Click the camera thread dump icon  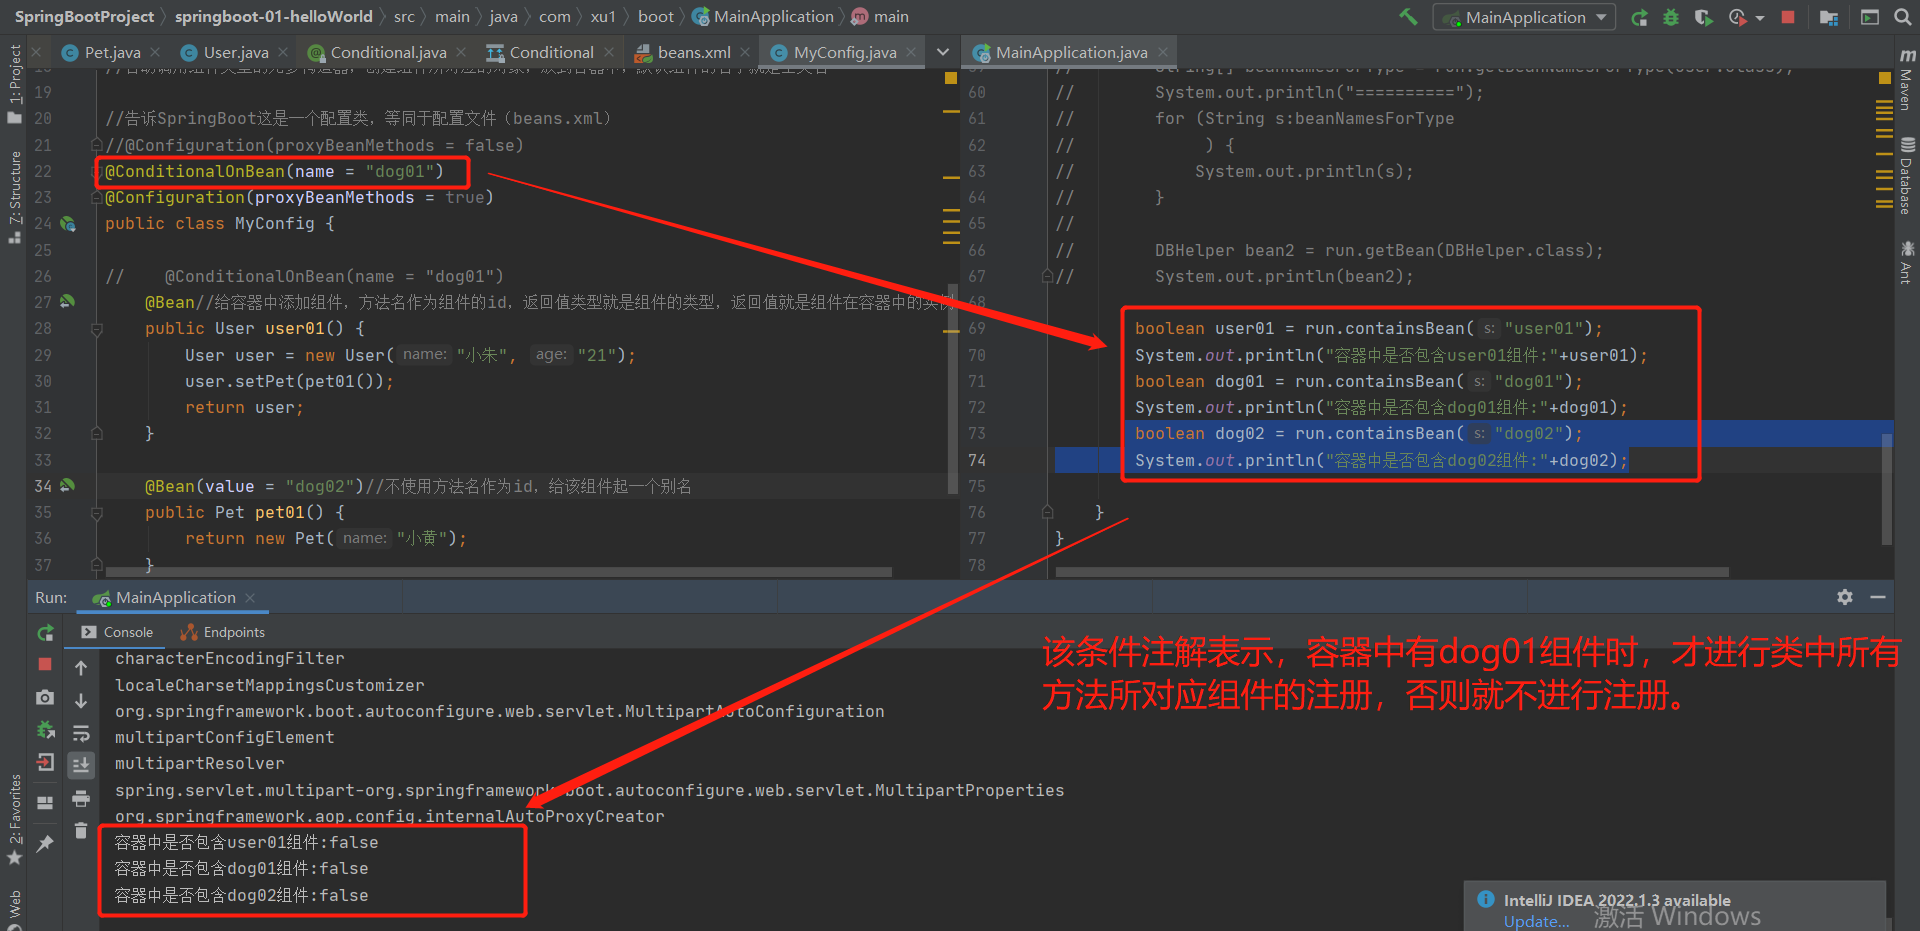click(45, 697)
